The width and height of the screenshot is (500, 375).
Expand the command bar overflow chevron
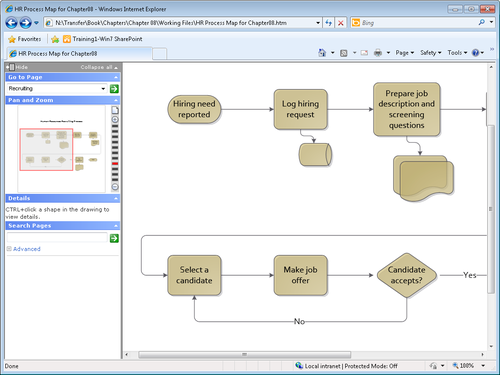coord(491,49)
